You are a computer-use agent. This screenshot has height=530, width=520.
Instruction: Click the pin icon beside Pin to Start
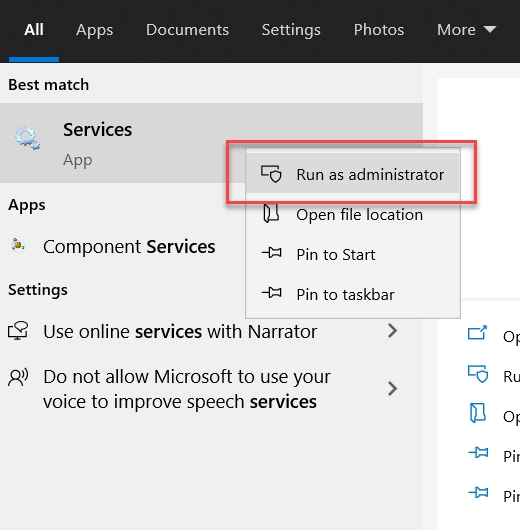(271, 253)
